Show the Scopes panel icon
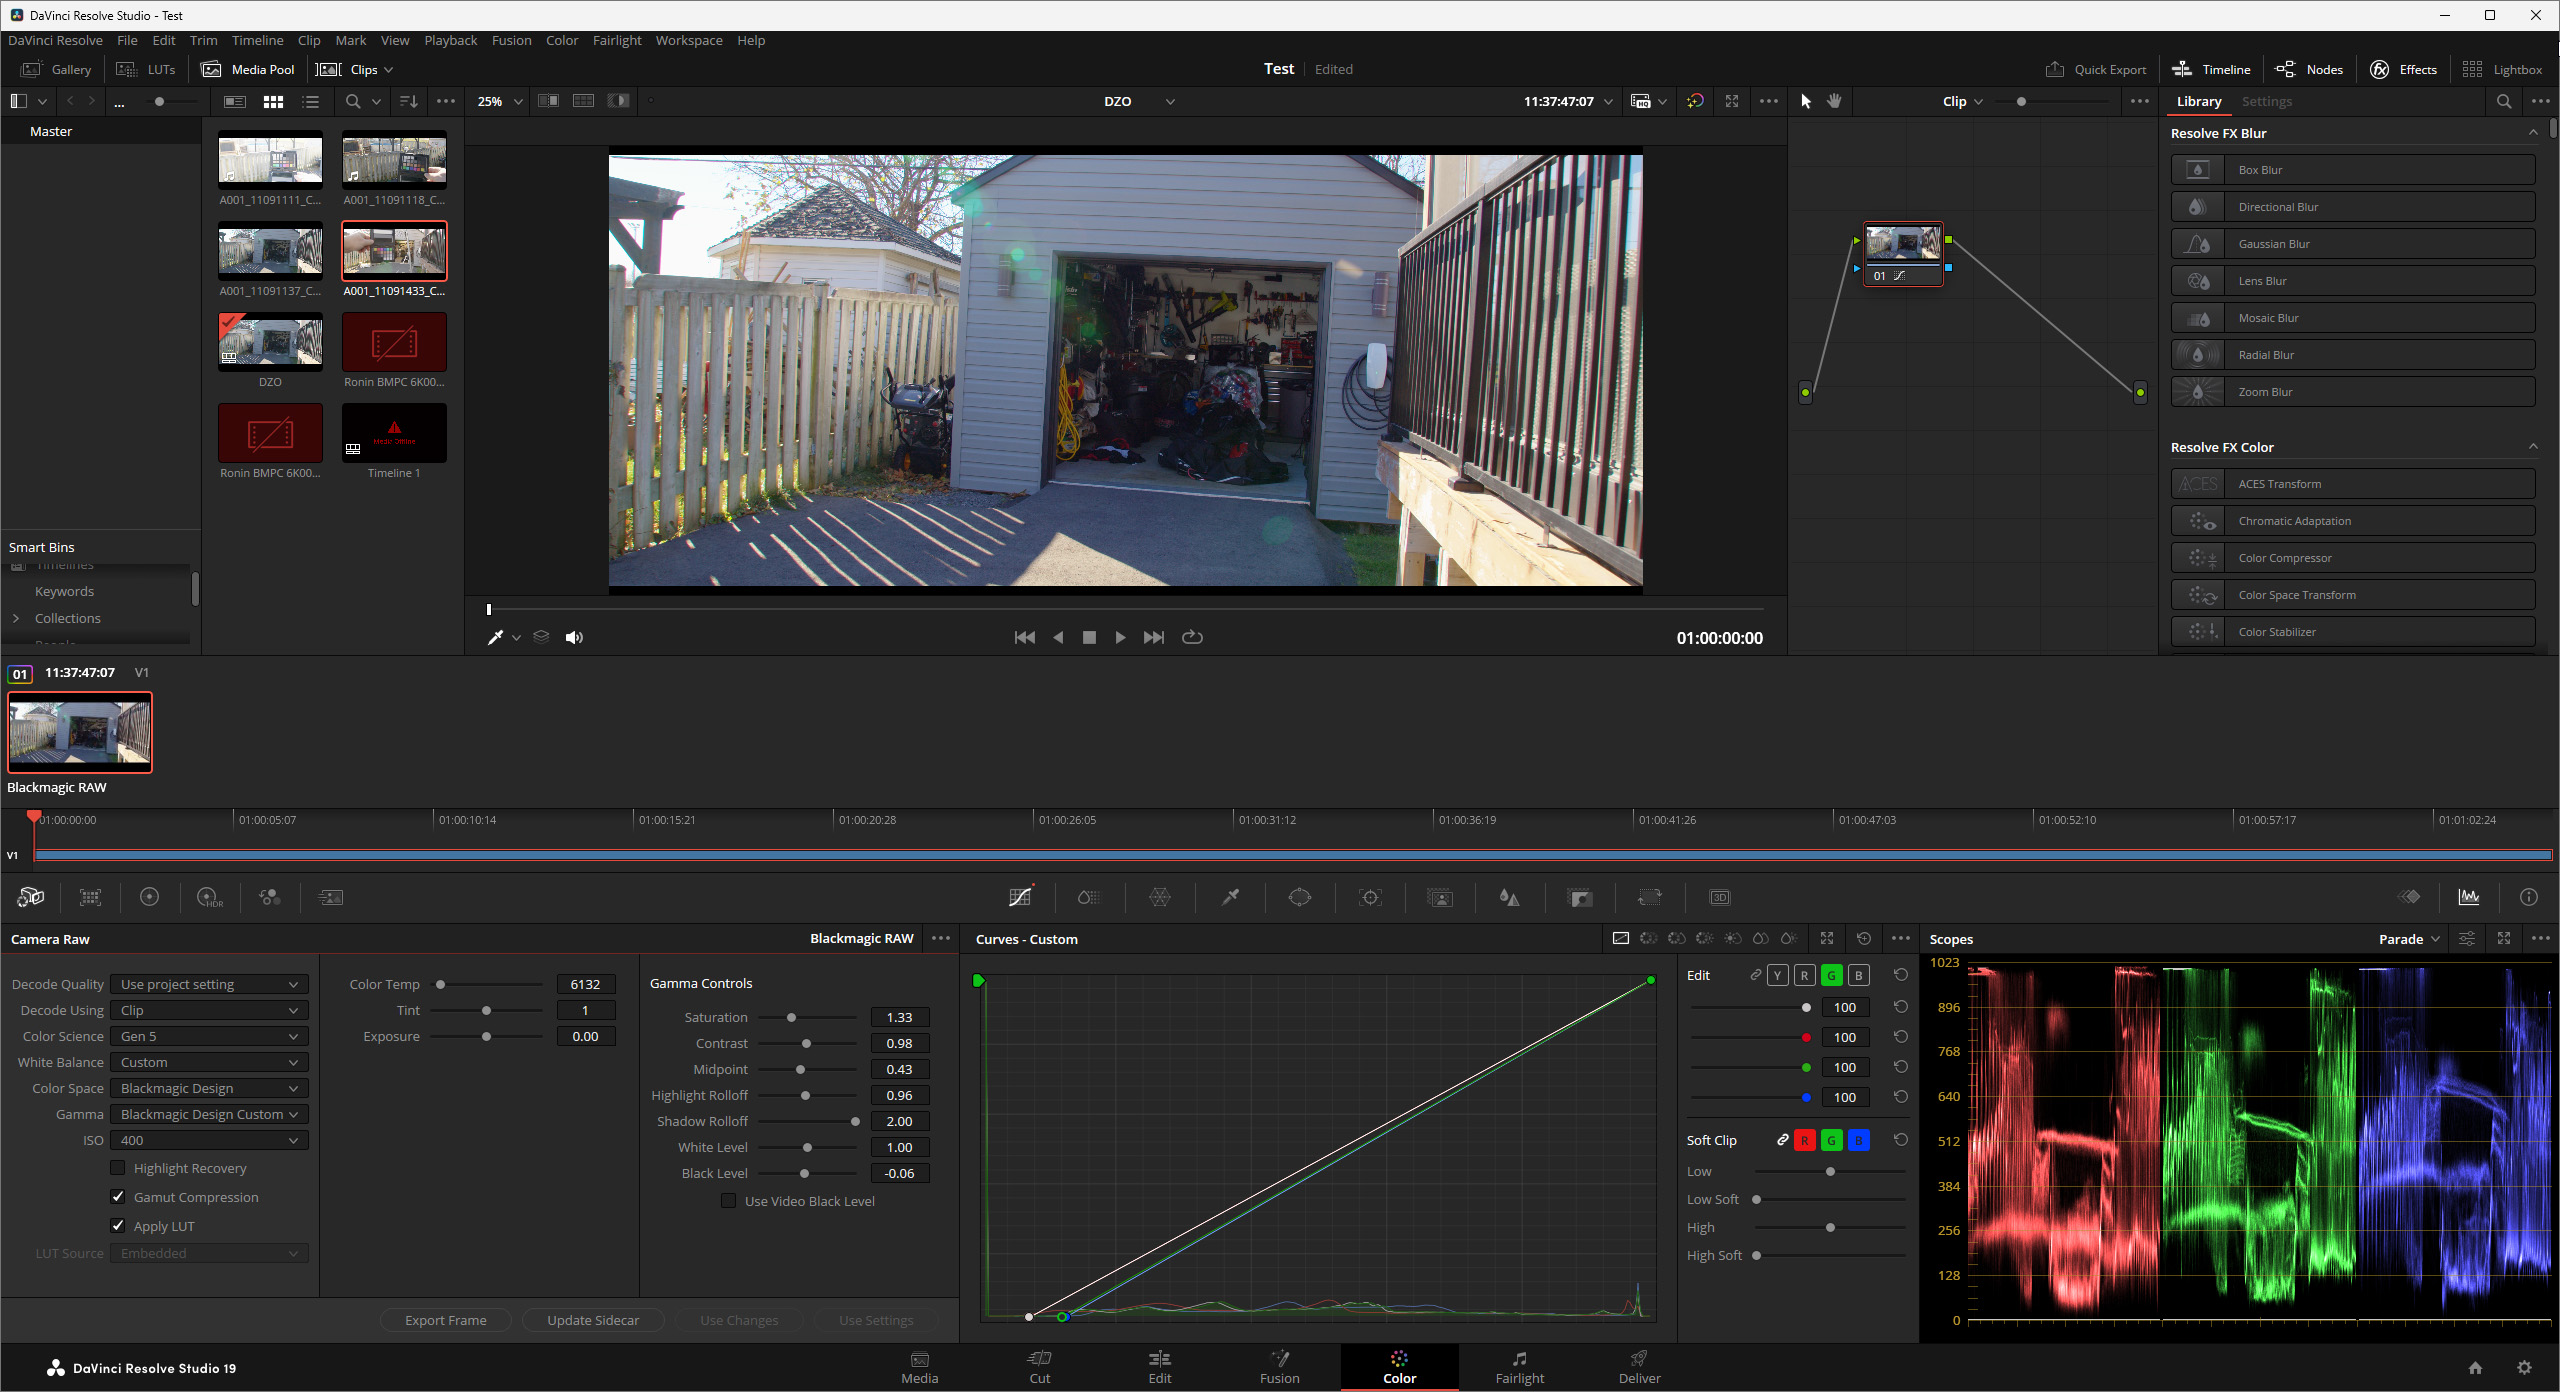This screenshot has height=1392, width=2560. click(x=2469, y=897)
